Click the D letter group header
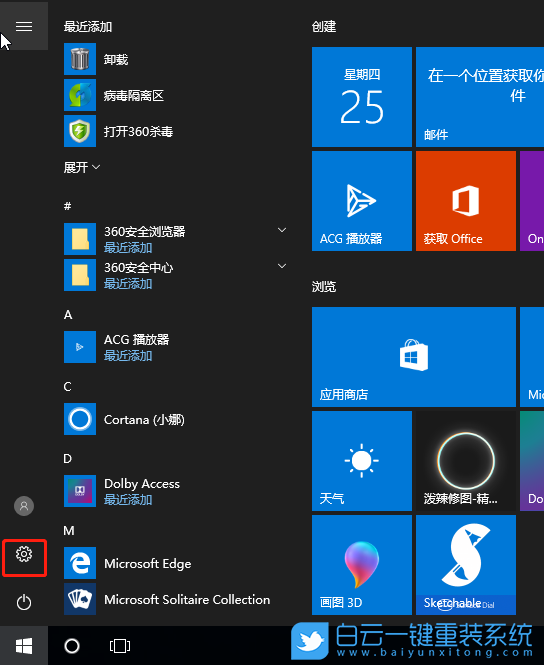This screenshot has width=544, height=665. coord(67,458)
